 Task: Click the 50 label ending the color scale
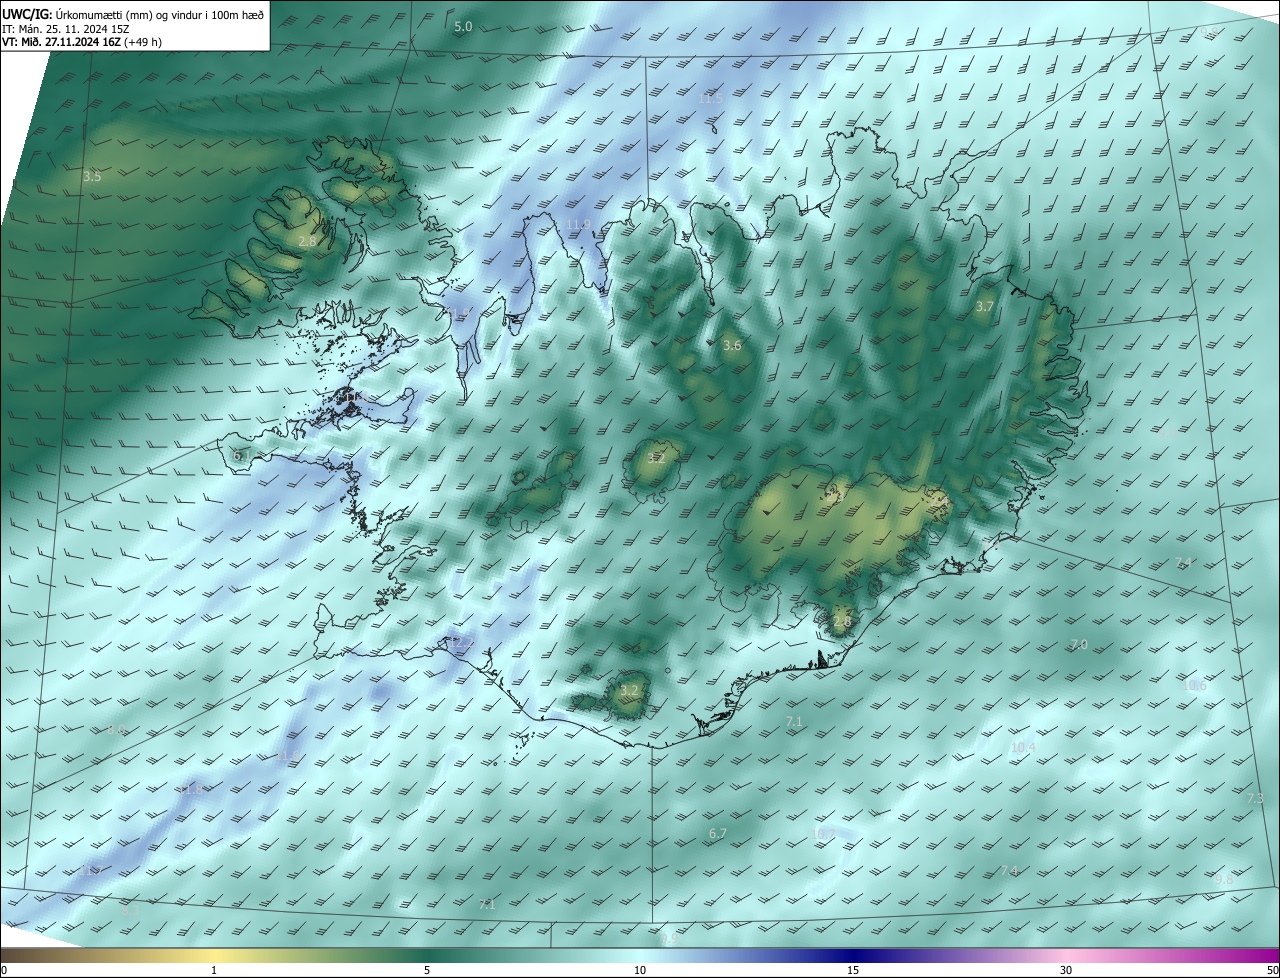pos(1272,970)
